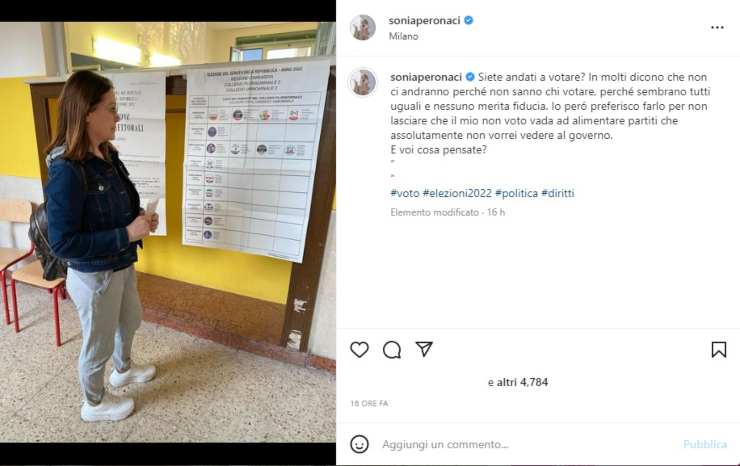Open soniaperonaci username in header
740x466 pixels.
(x=424, y=20)
